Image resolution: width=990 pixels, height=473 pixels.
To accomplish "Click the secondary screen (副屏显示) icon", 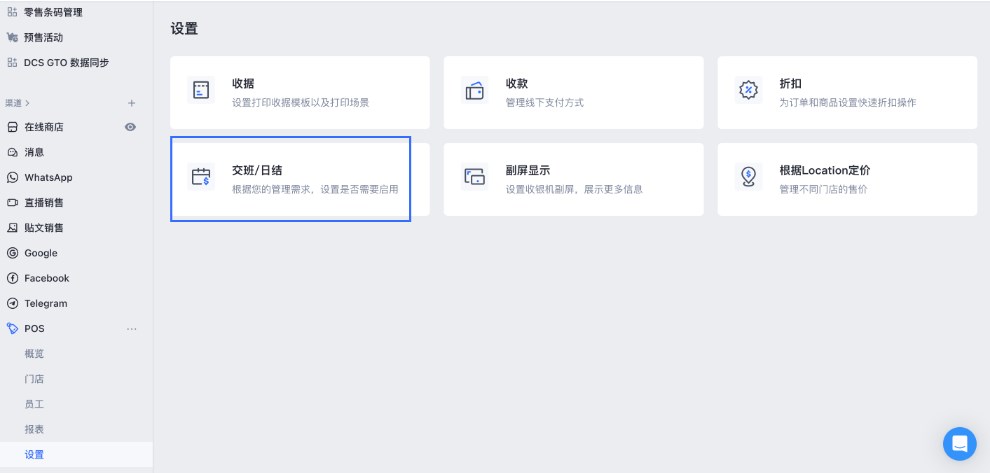I will pos(474,178).
